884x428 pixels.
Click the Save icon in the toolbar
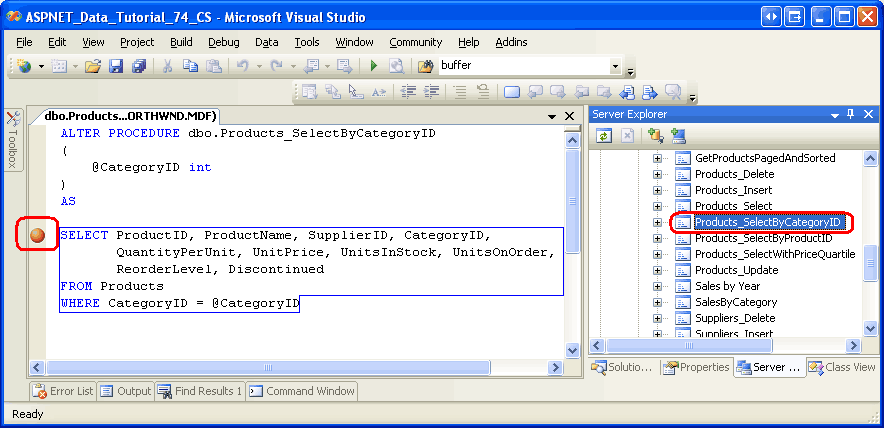116,66
